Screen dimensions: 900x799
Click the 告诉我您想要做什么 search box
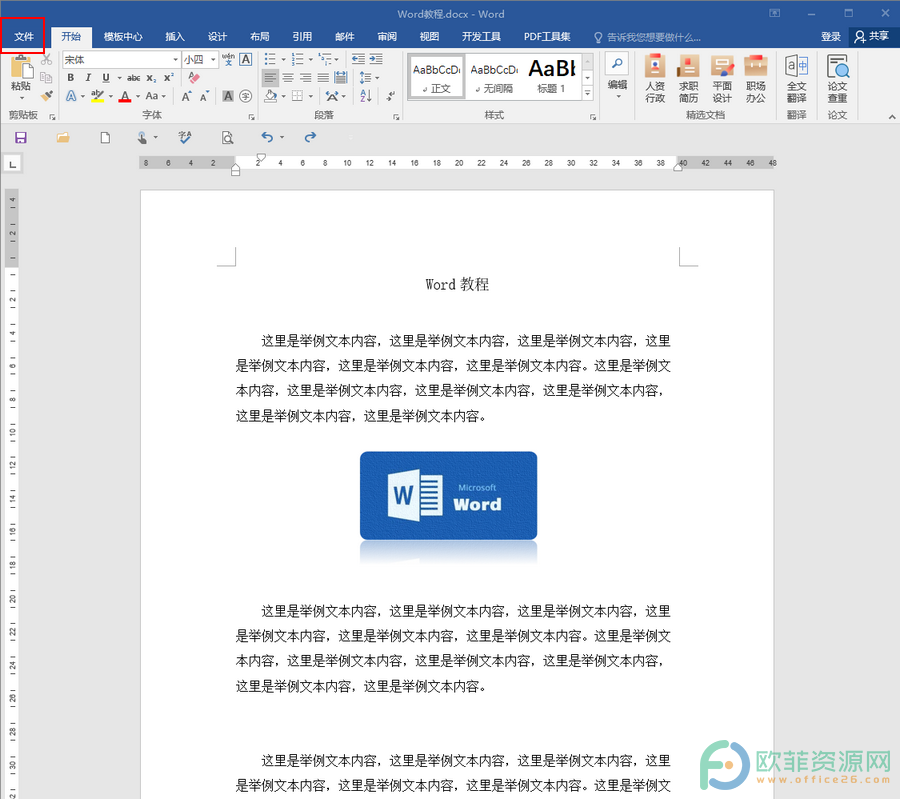point(647,37)
